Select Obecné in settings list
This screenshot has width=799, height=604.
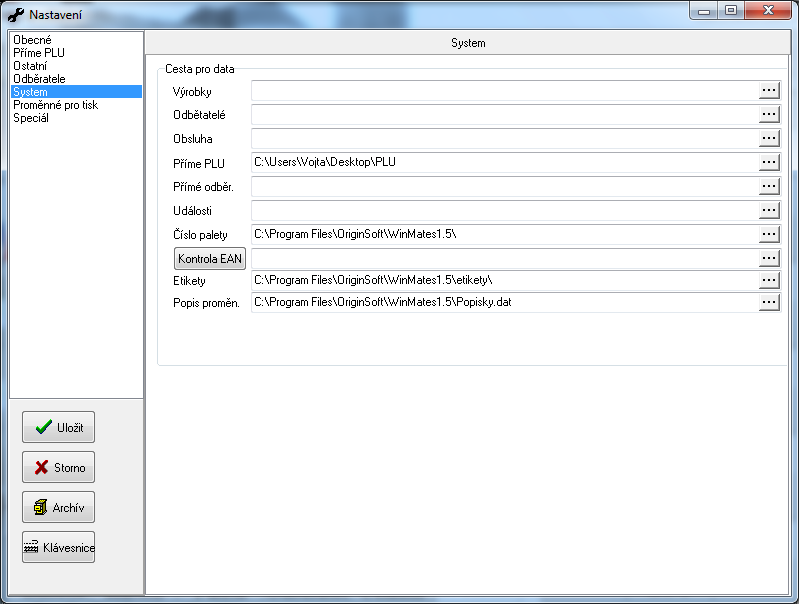click(x=32, y=40)
